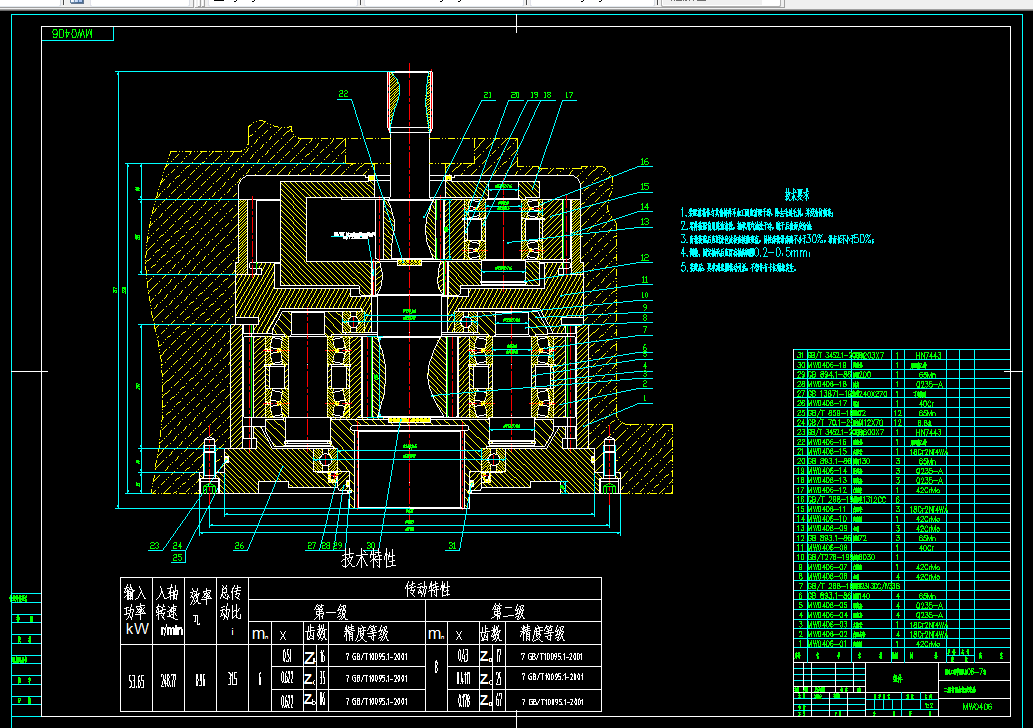Click parts list entry MW0406-03
The height and width of the screenshot is (728, 1033).
point(827,625)
